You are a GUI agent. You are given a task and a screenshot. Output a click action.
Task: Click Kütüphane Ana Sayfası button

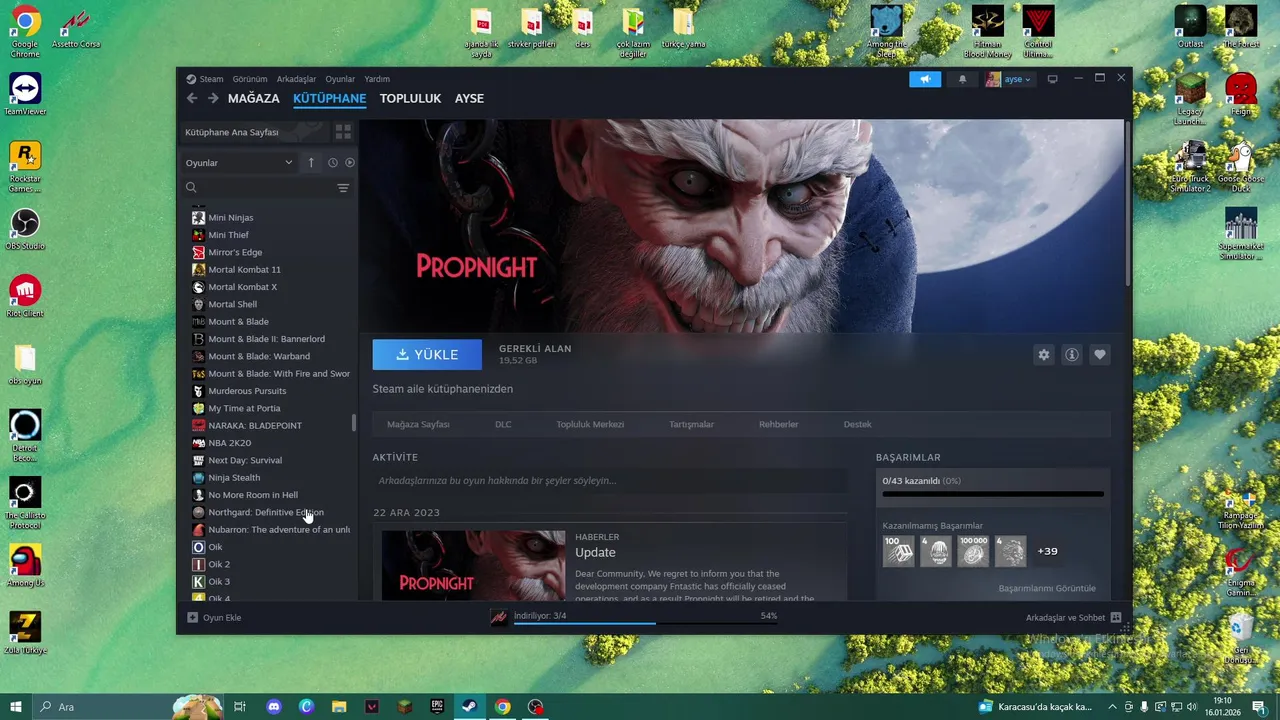pos(255,132)
